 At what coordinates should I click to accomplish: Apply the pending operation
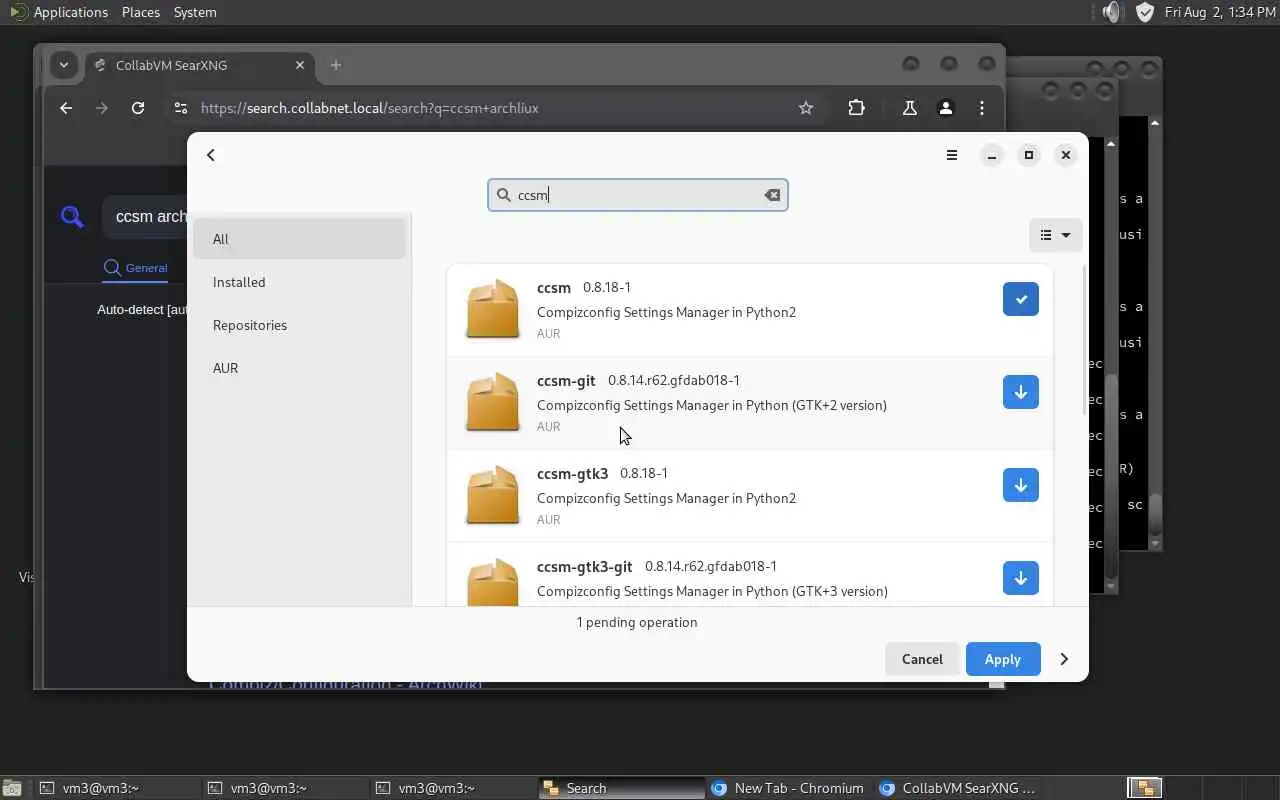1002,659
